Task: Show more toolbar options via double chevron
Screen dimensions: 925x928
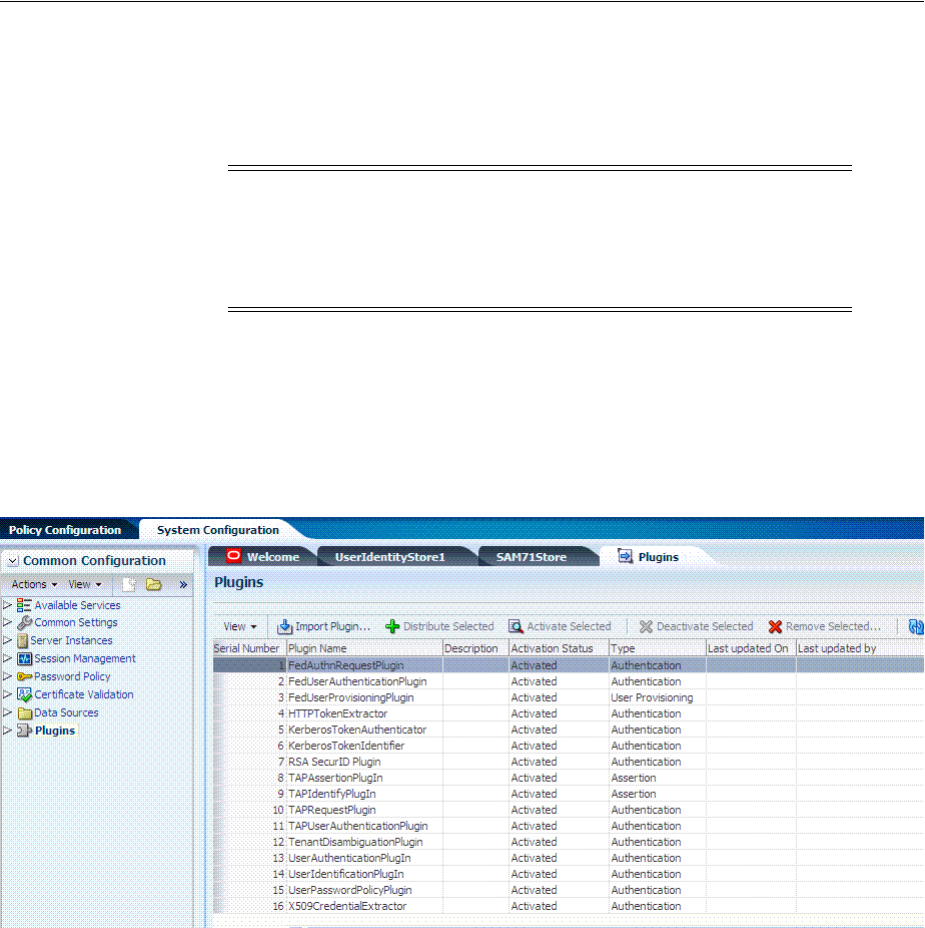Action: [183, 585]
